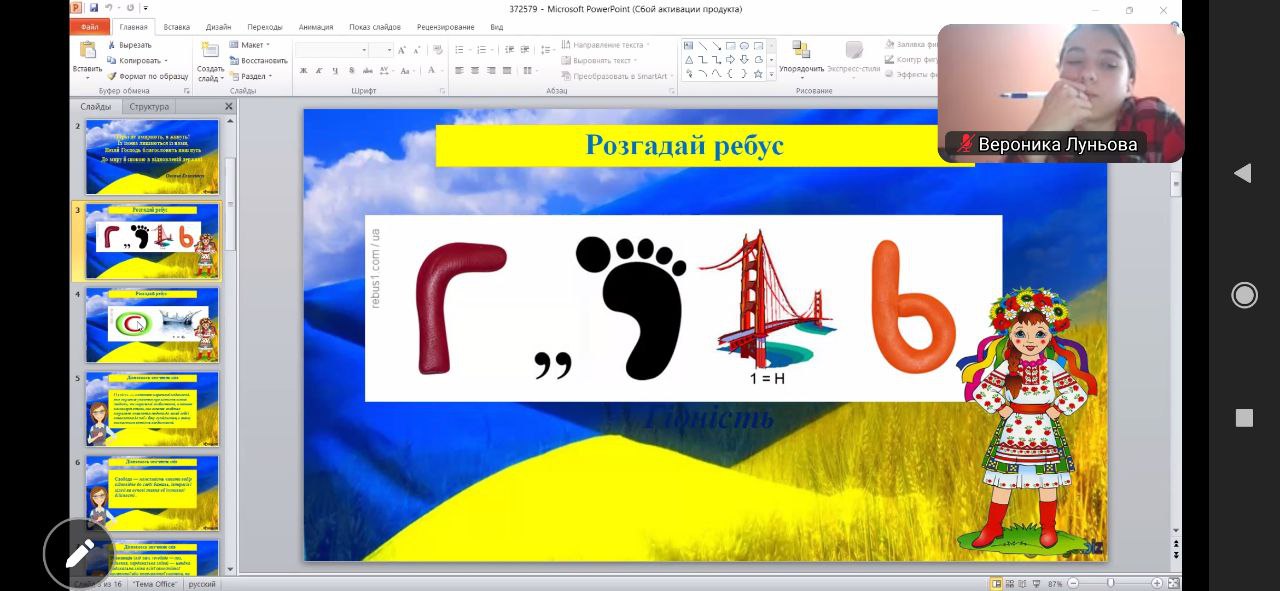Switch to the Структура pane tab
Screen dimensions: 1280x591
click(x=149, y=106)
